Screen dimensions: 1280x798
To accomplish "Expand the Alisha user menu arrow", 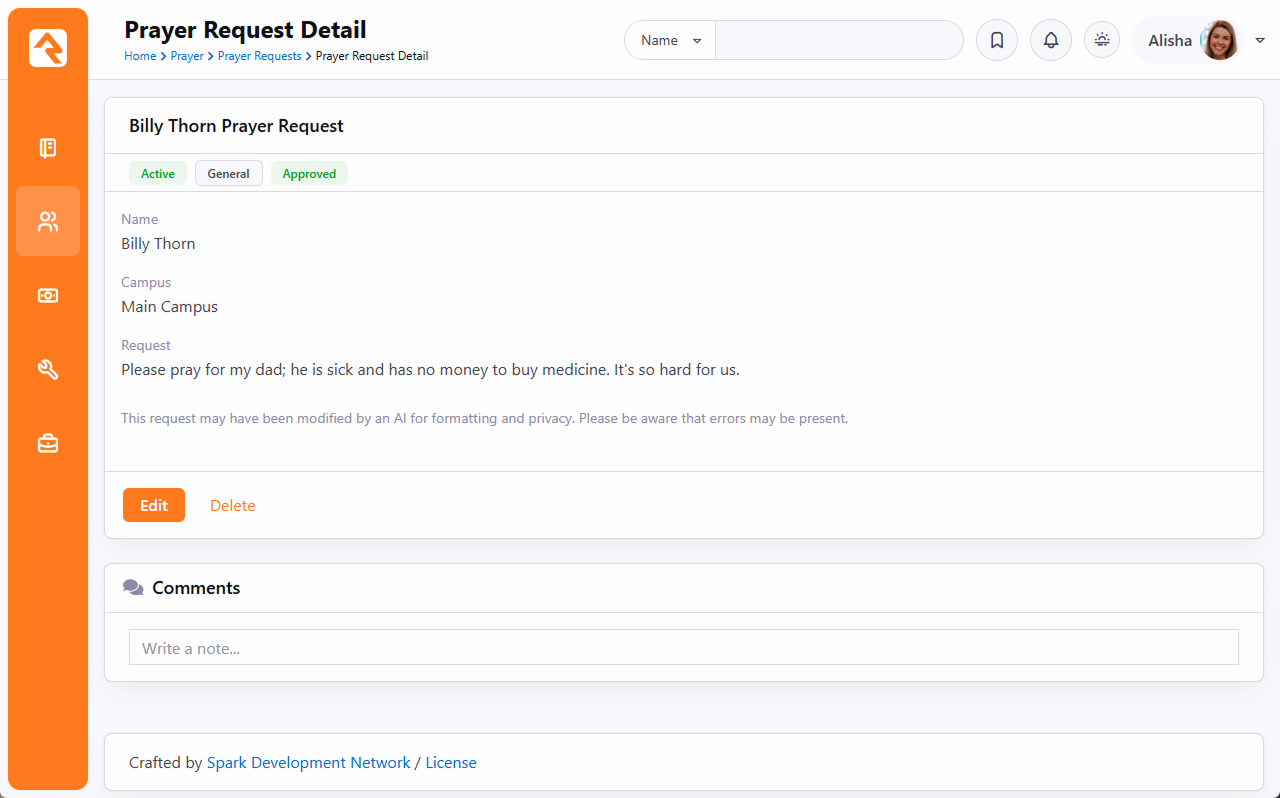I will pos(1260,41).
